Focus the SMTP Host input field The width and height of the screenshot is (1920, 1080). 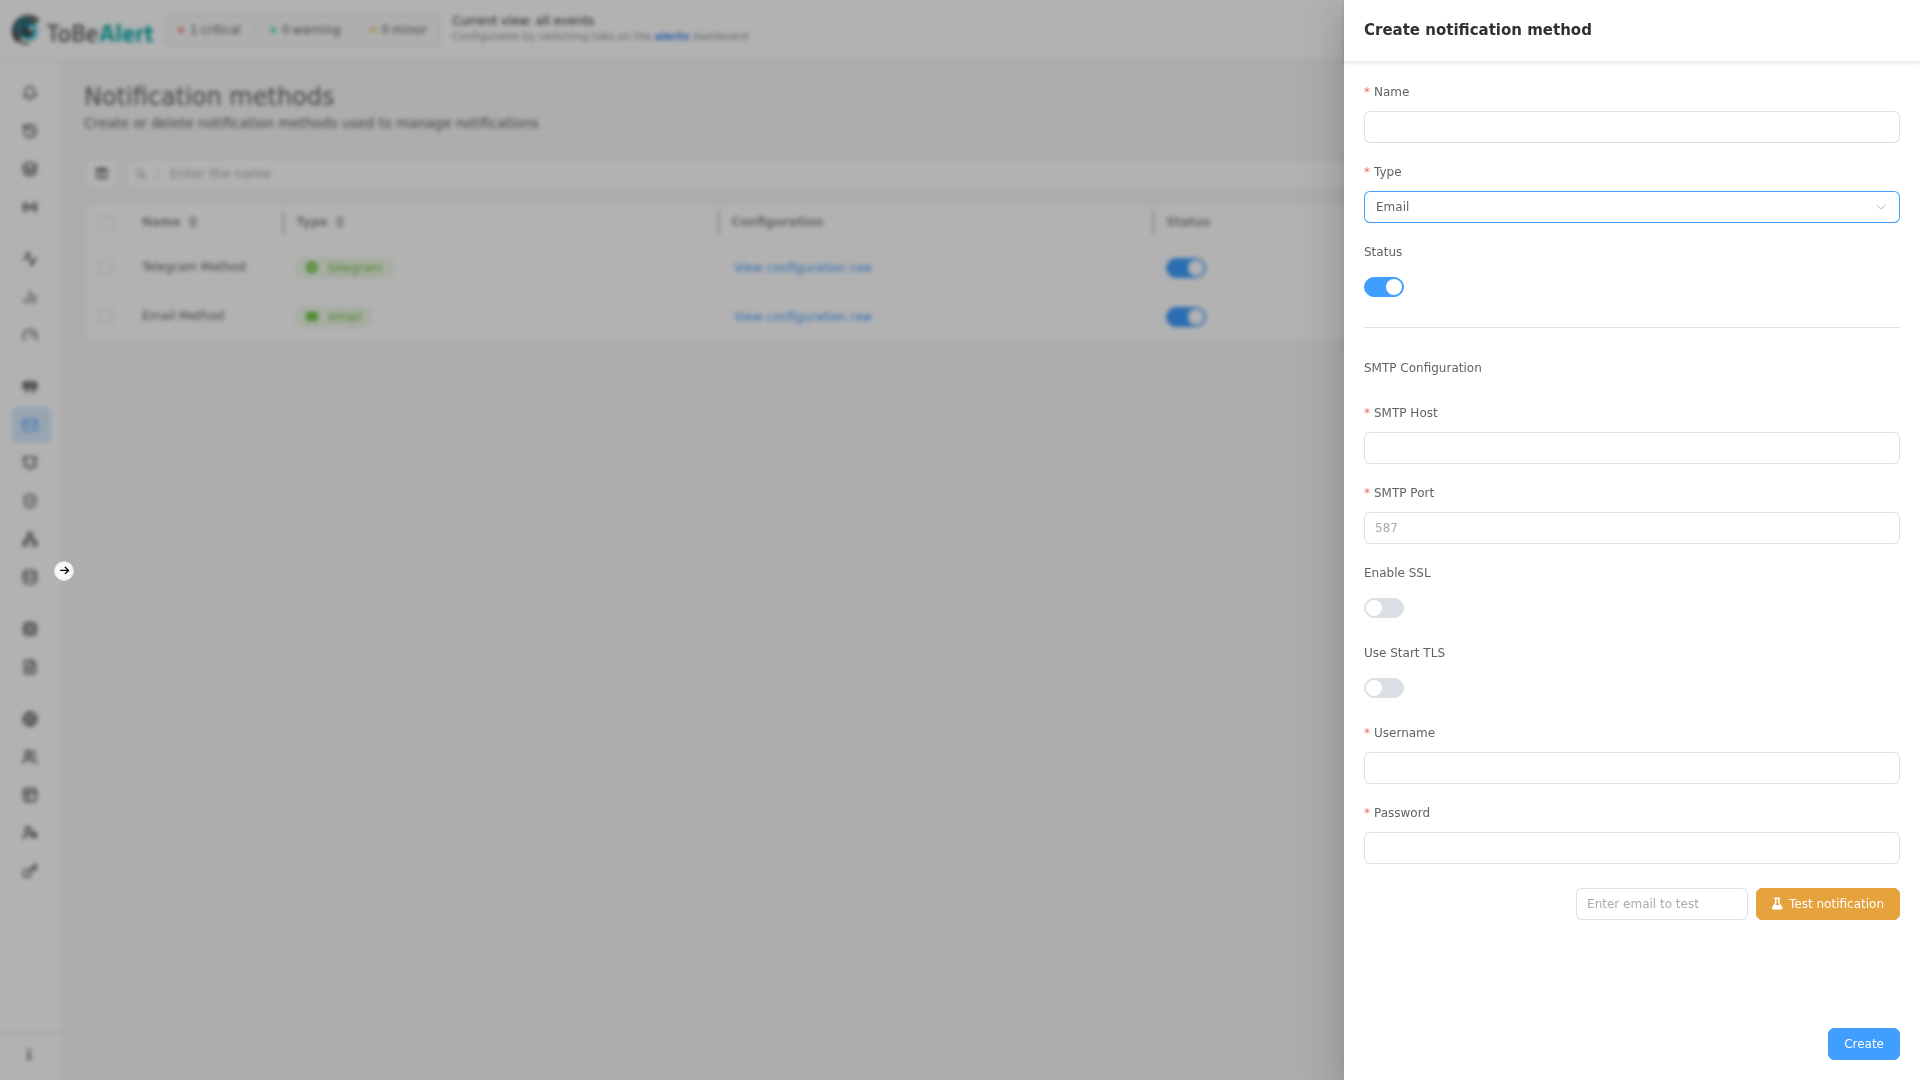[x=1631, y=448]
